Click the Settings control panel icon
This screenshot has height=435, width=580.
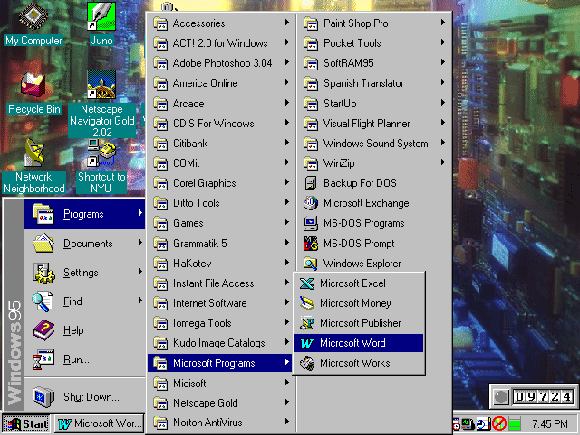pos(43,273)
